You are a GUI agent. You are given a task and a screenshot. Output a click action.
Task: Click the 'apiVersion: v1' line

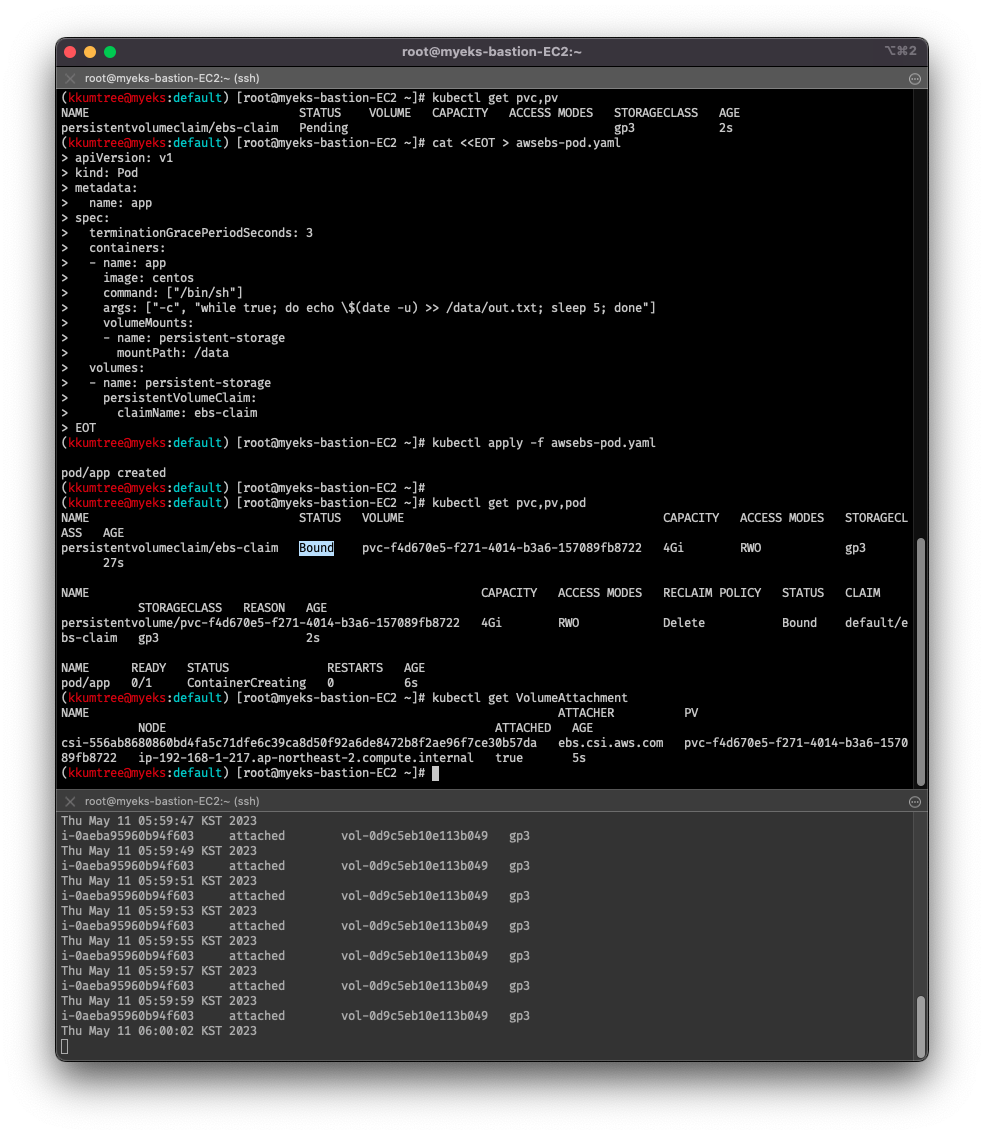pos(124,158)
